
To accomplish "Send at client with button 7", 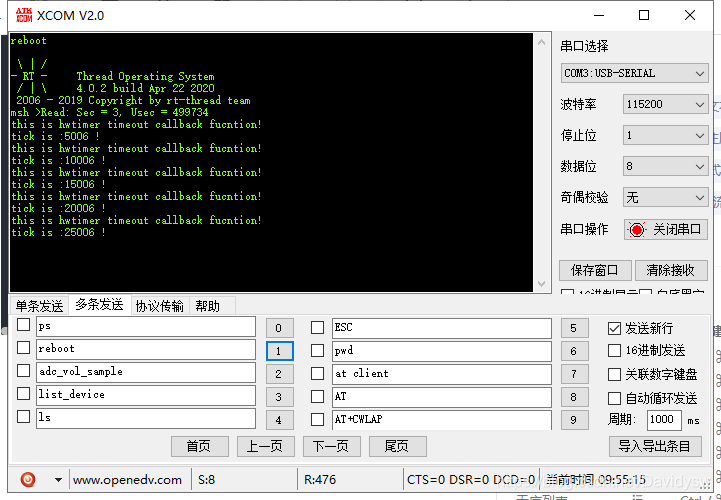I will click(x=574, y=374).
